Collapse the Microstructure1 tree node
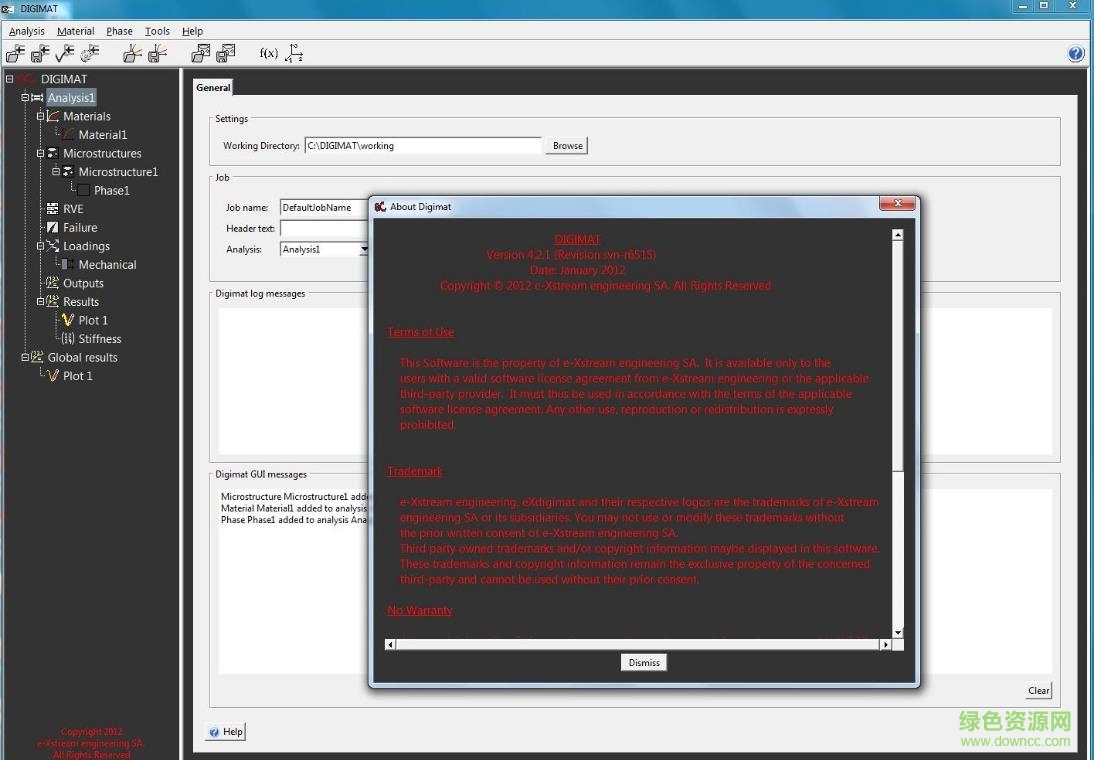The width and height of the screenshot is (1094, 760). (x=56, y=171)
